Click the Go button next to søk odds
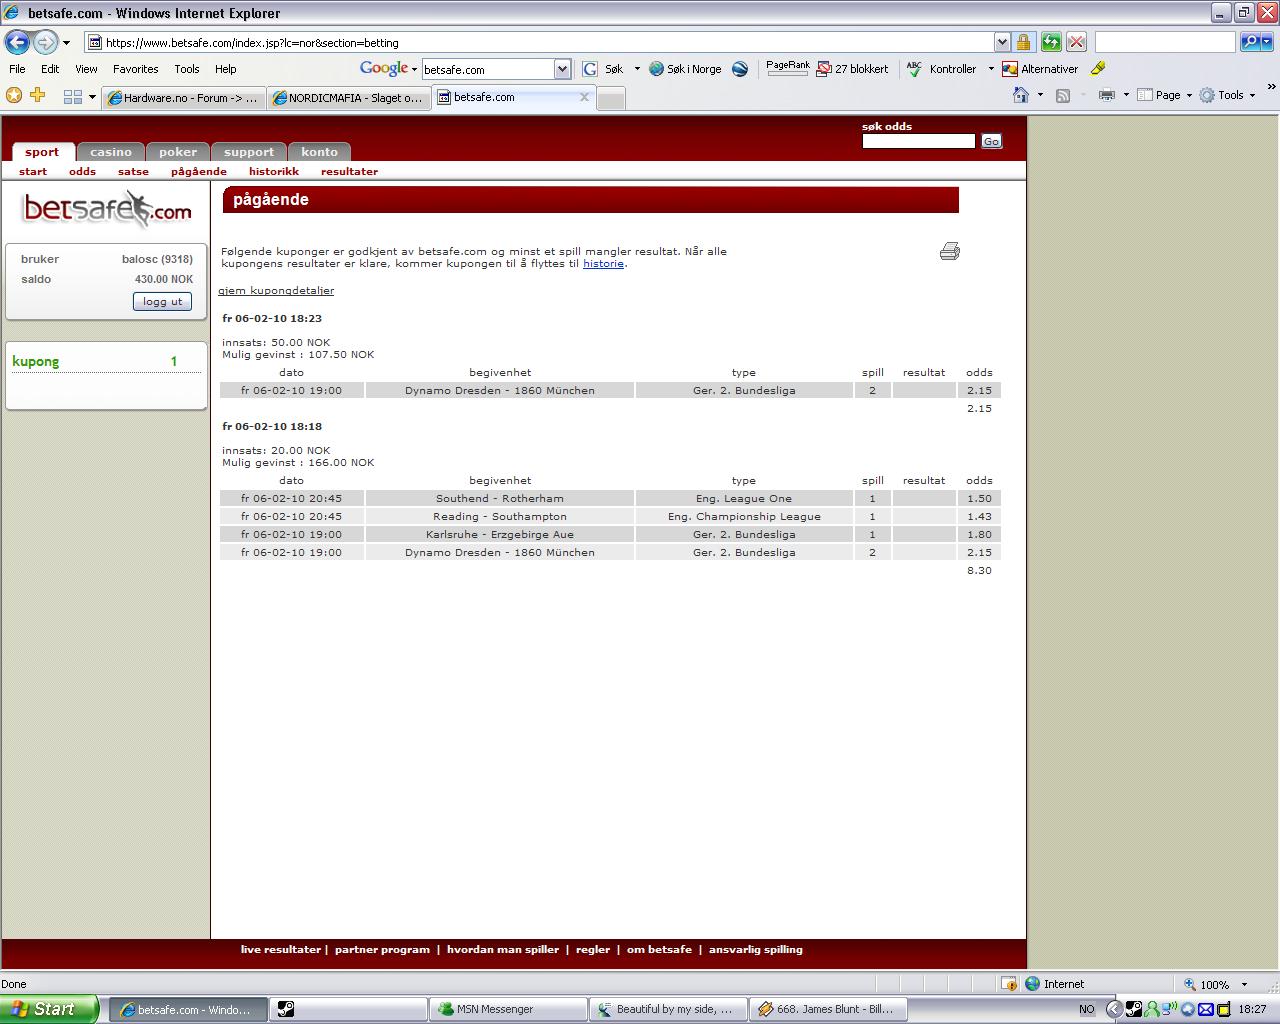The image size is (1280, 1024). click(991, 141)
